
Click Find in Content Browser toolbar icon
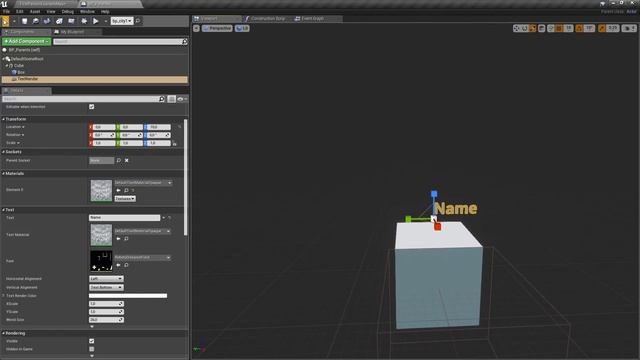pyautogui.click(x=36, y=21)
